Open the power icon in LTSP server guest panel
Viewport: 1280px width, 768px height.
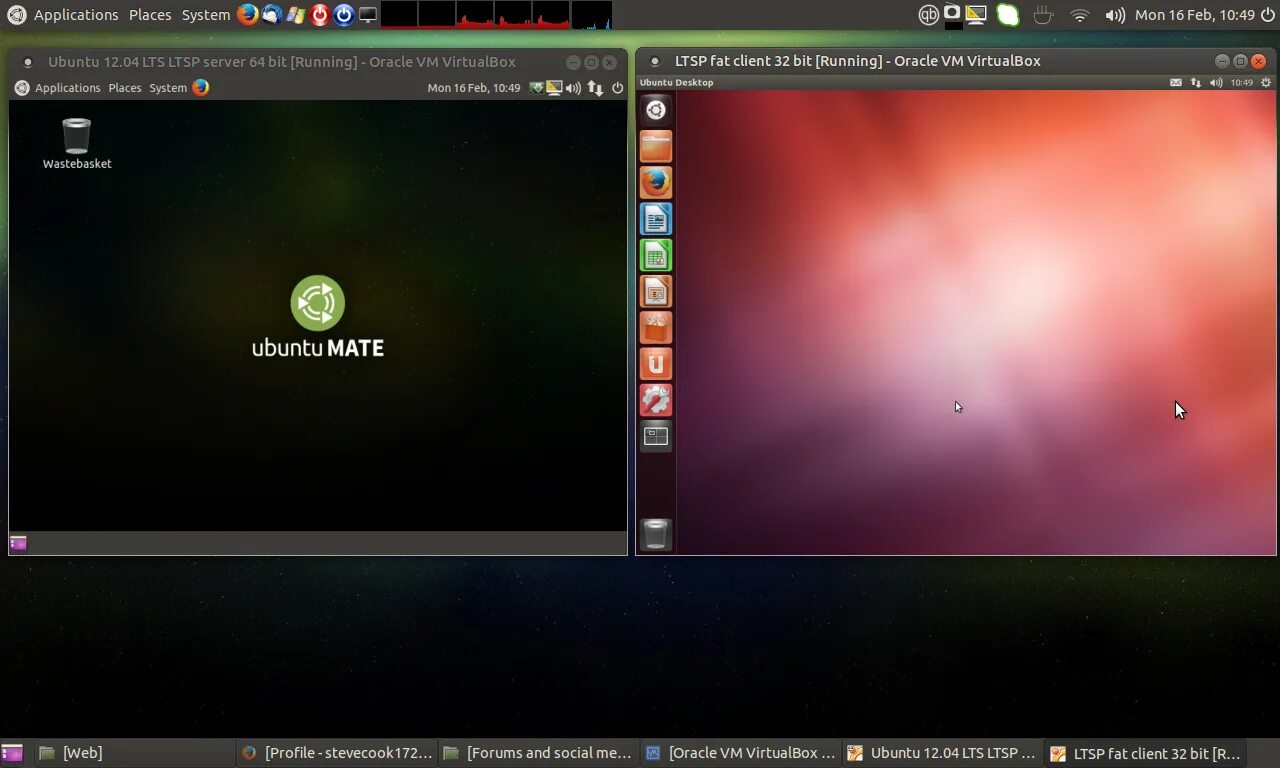point(617,88)
